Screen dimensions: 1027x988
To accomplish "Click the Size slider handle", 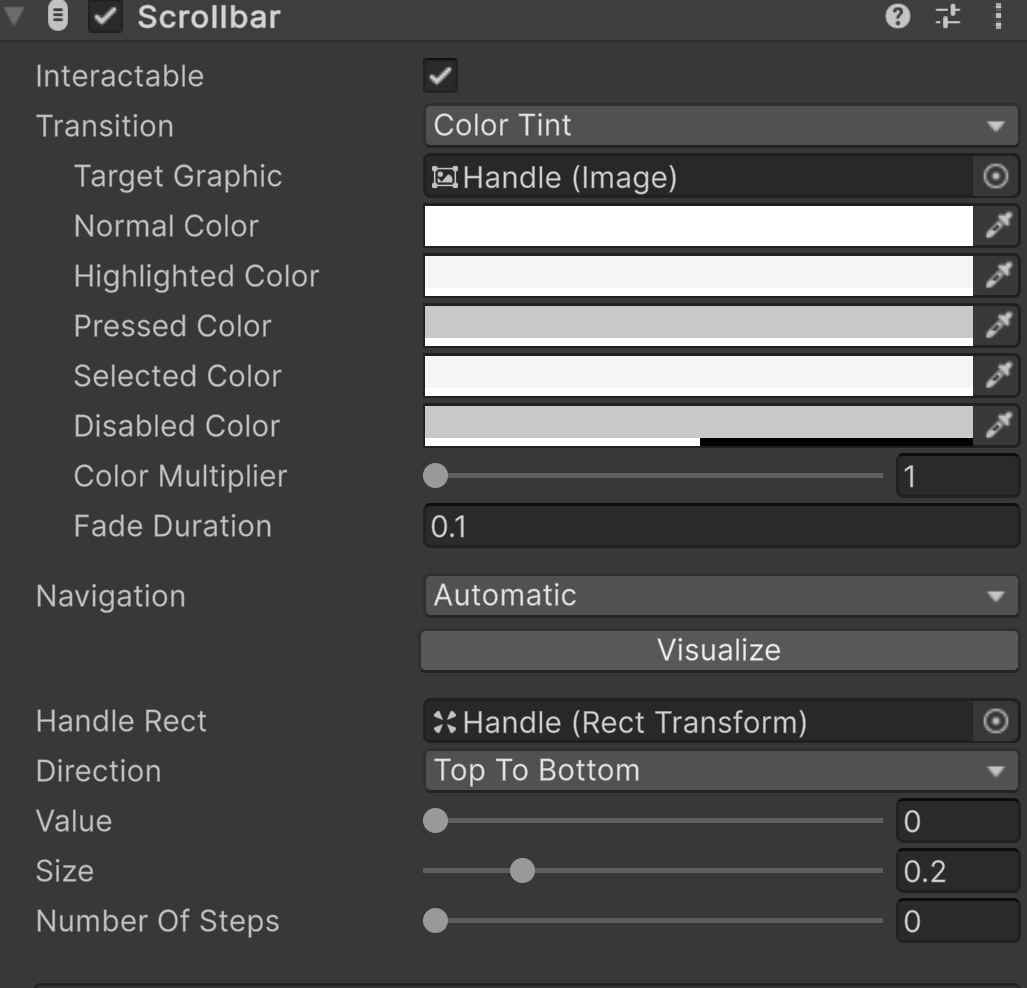I will pos(522,871).
